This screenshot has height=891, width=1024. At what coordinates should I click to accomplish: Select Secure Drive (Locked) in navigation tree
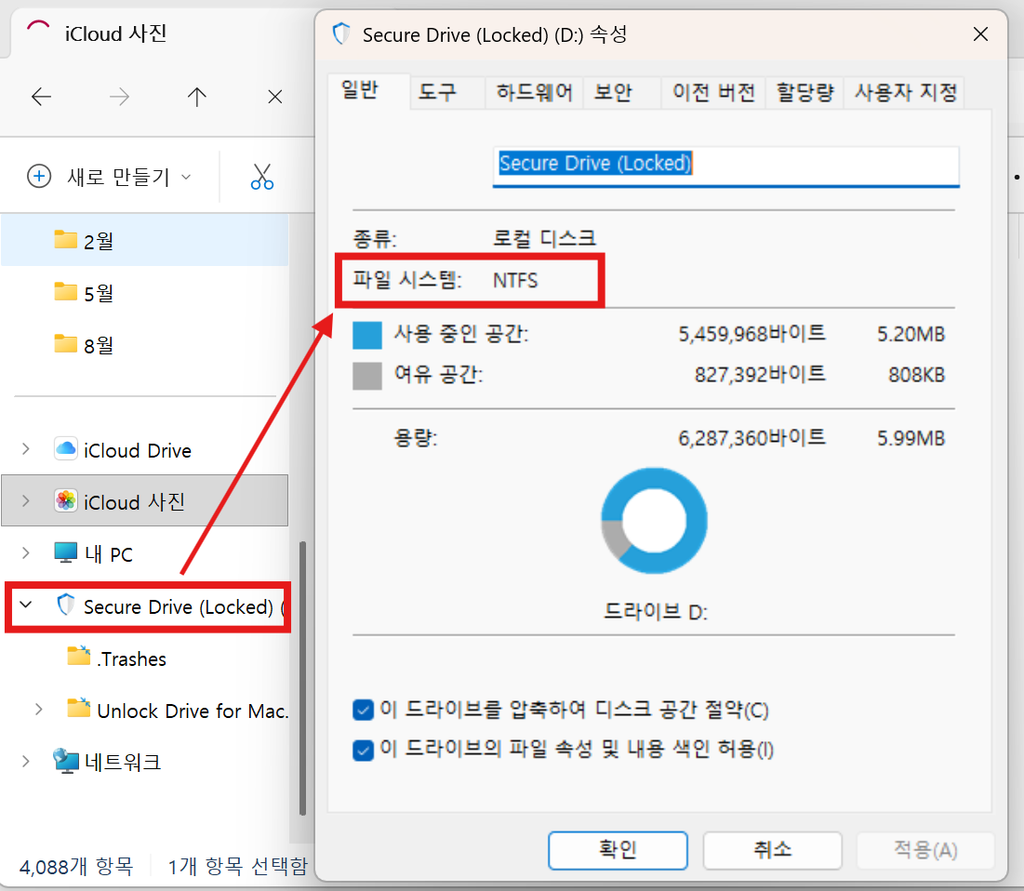tap(148, 607)
